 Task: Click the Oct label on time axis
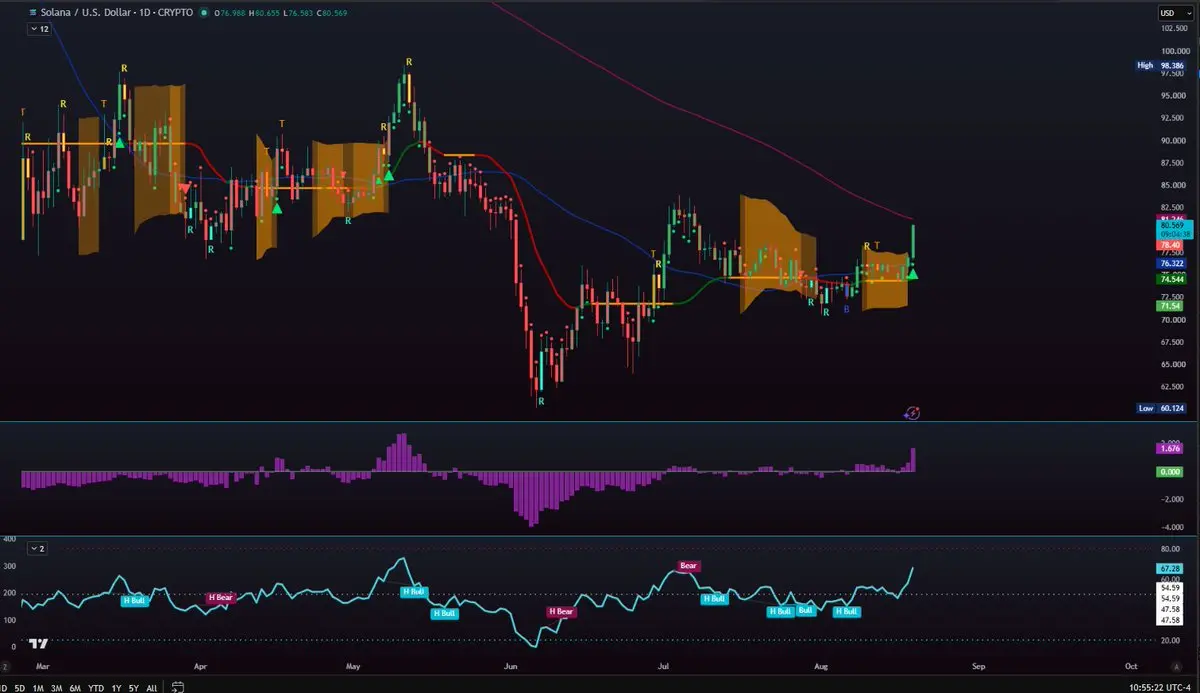(x=1131, y=665)
